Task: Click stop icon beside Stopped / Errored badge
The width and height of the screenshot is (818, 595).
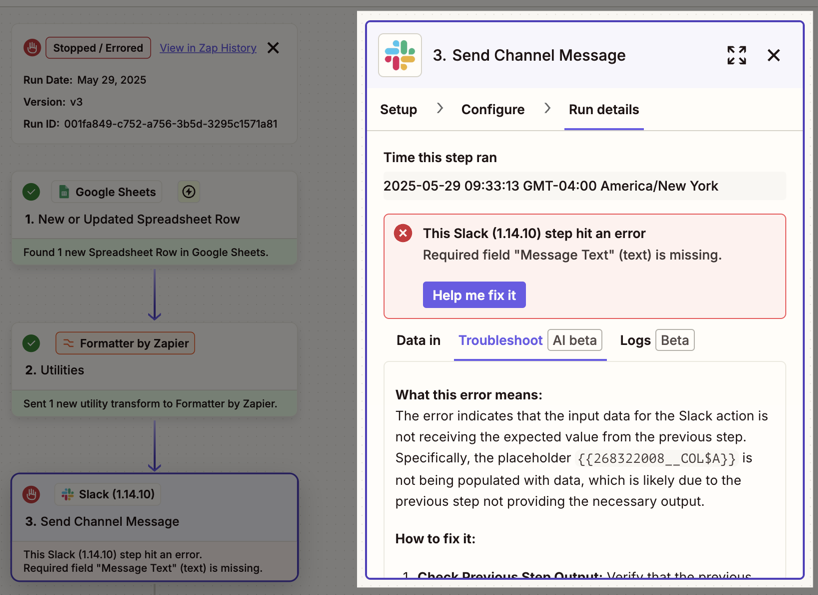Action: coord(32,48)
